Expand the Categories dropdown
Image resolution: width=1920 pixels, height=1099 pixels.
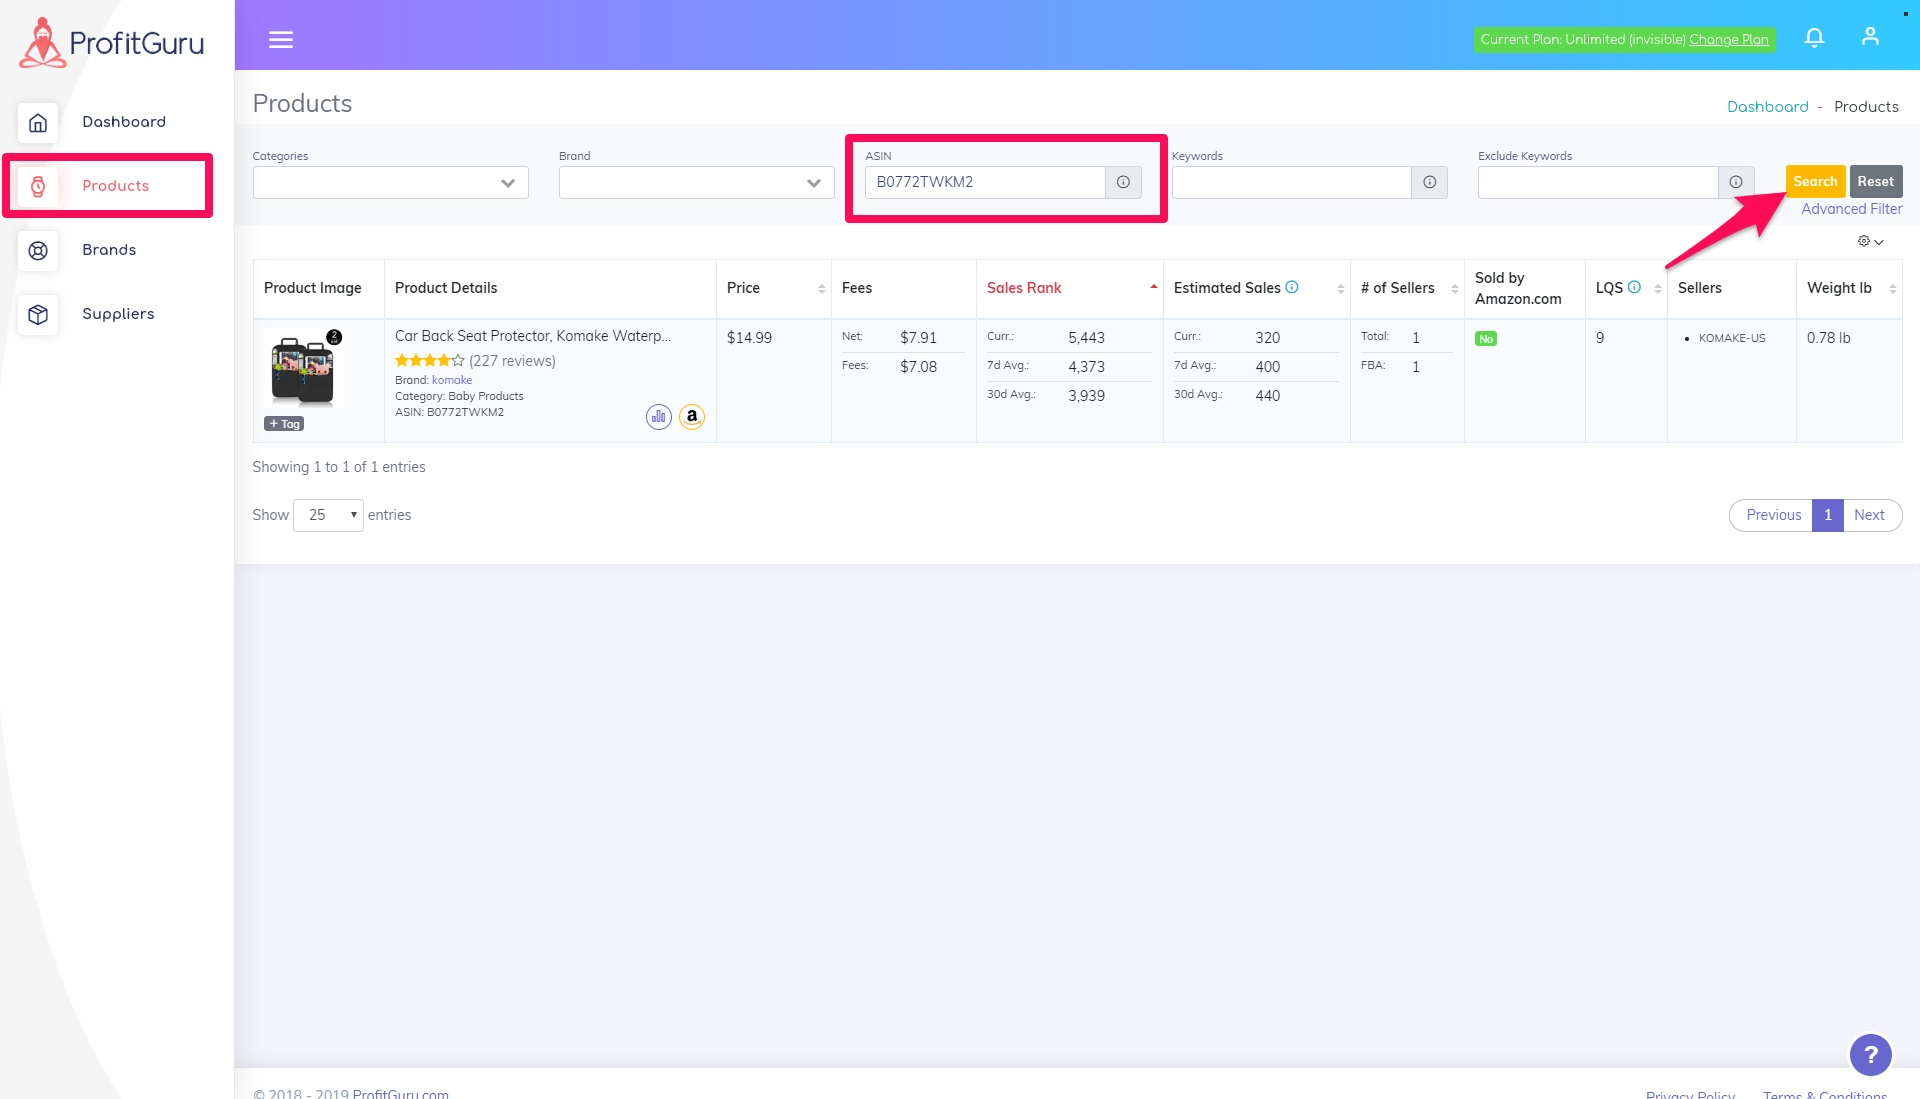[x=391, y=182]
